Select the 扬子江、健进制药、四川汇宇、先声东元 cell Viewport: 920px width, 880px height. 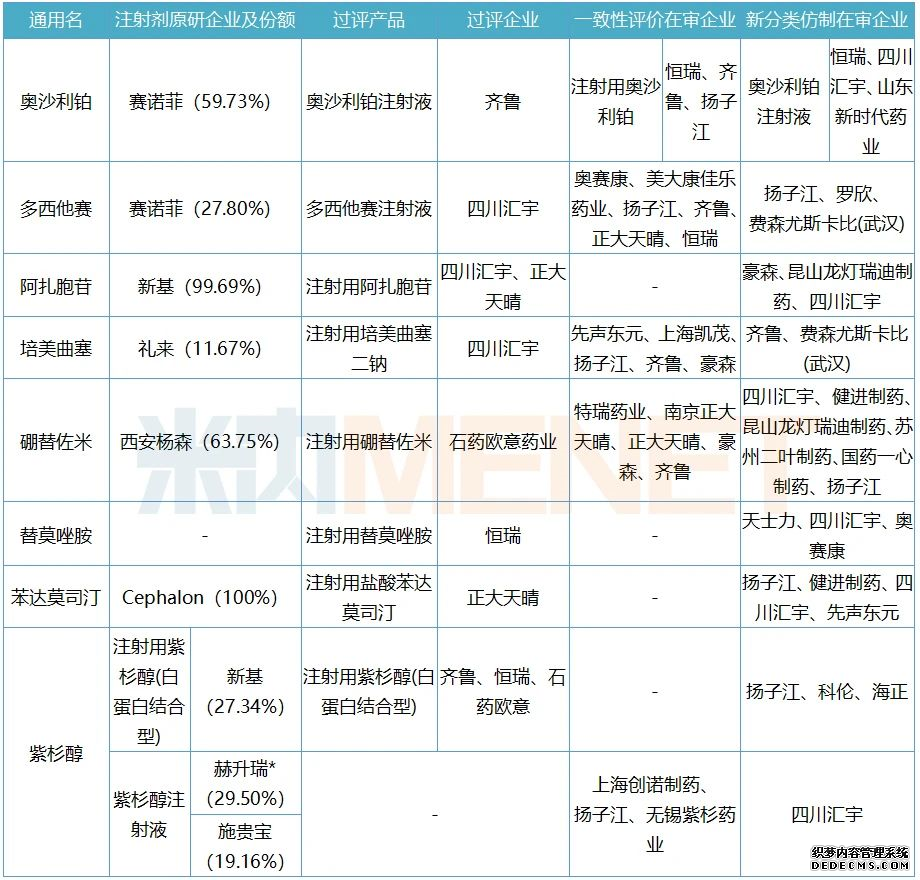pyautogui.click(x=827, y=597)
